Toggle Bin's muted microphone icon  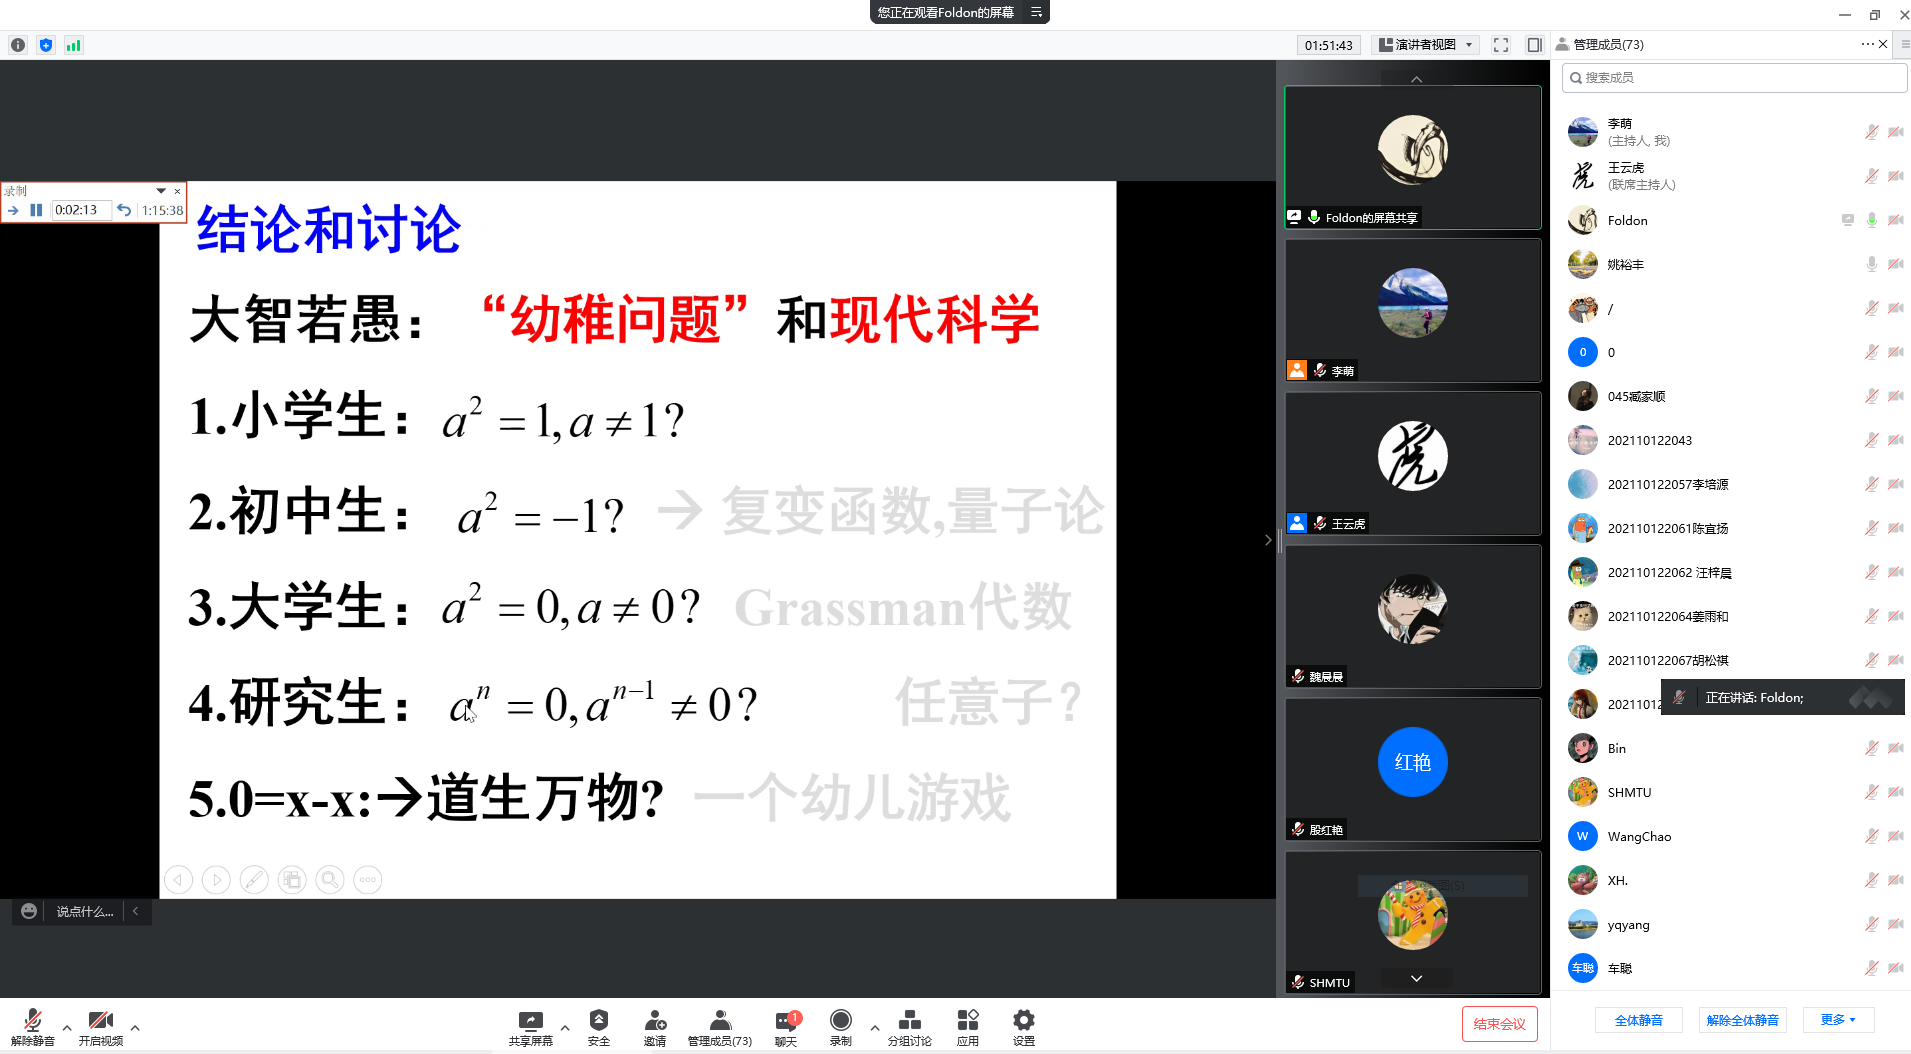[x=1871, y=748]
